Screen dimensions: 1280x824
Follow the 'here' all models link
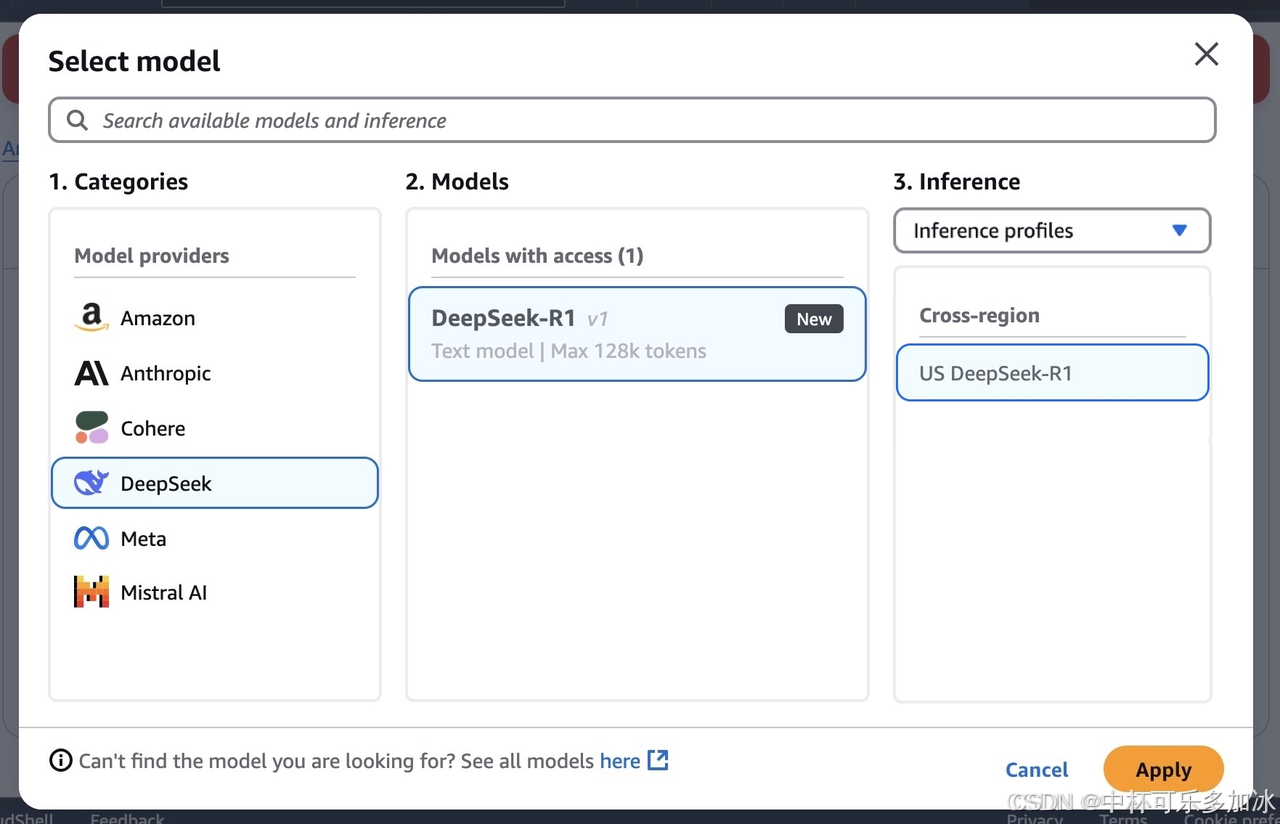[620, 761]
